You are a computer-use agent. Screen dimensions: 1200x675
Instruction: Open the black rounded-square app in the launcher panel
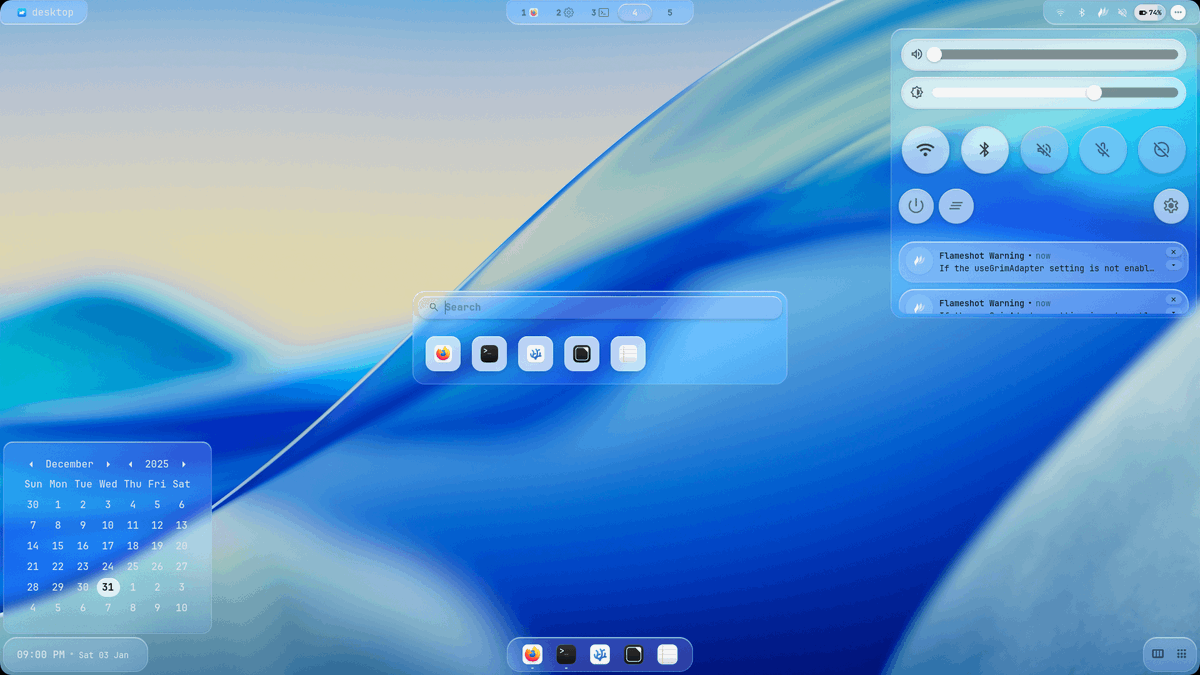pyautogui.click(x=582, y=354)
